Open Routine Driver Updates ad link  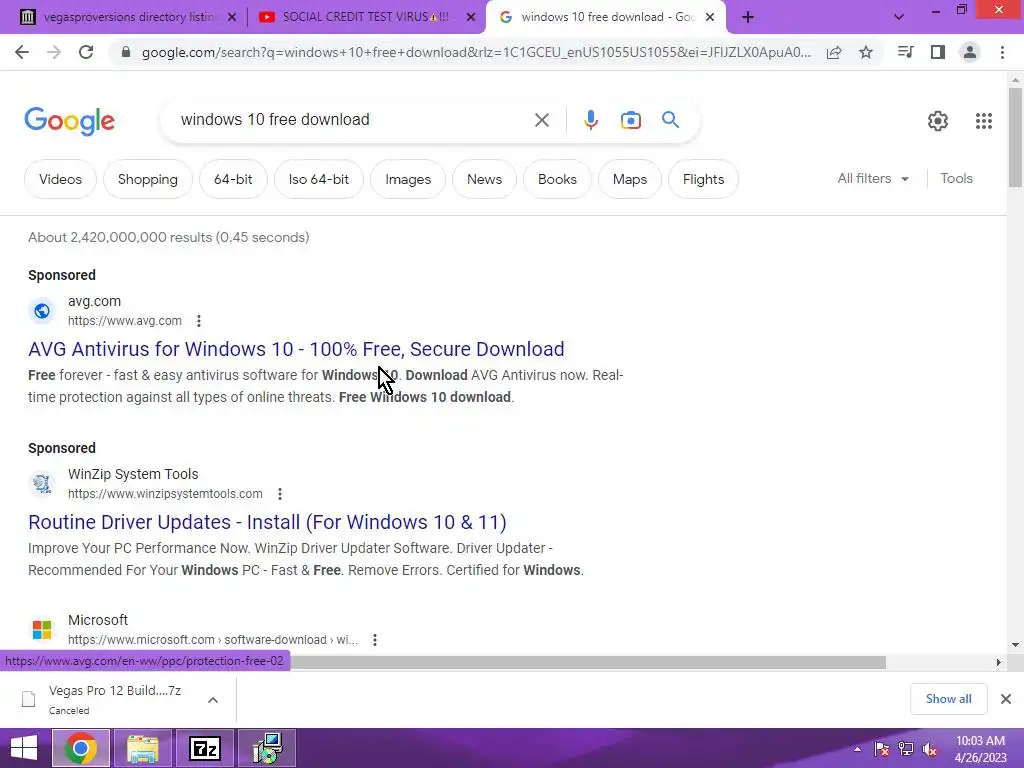[x=267, y=522]
